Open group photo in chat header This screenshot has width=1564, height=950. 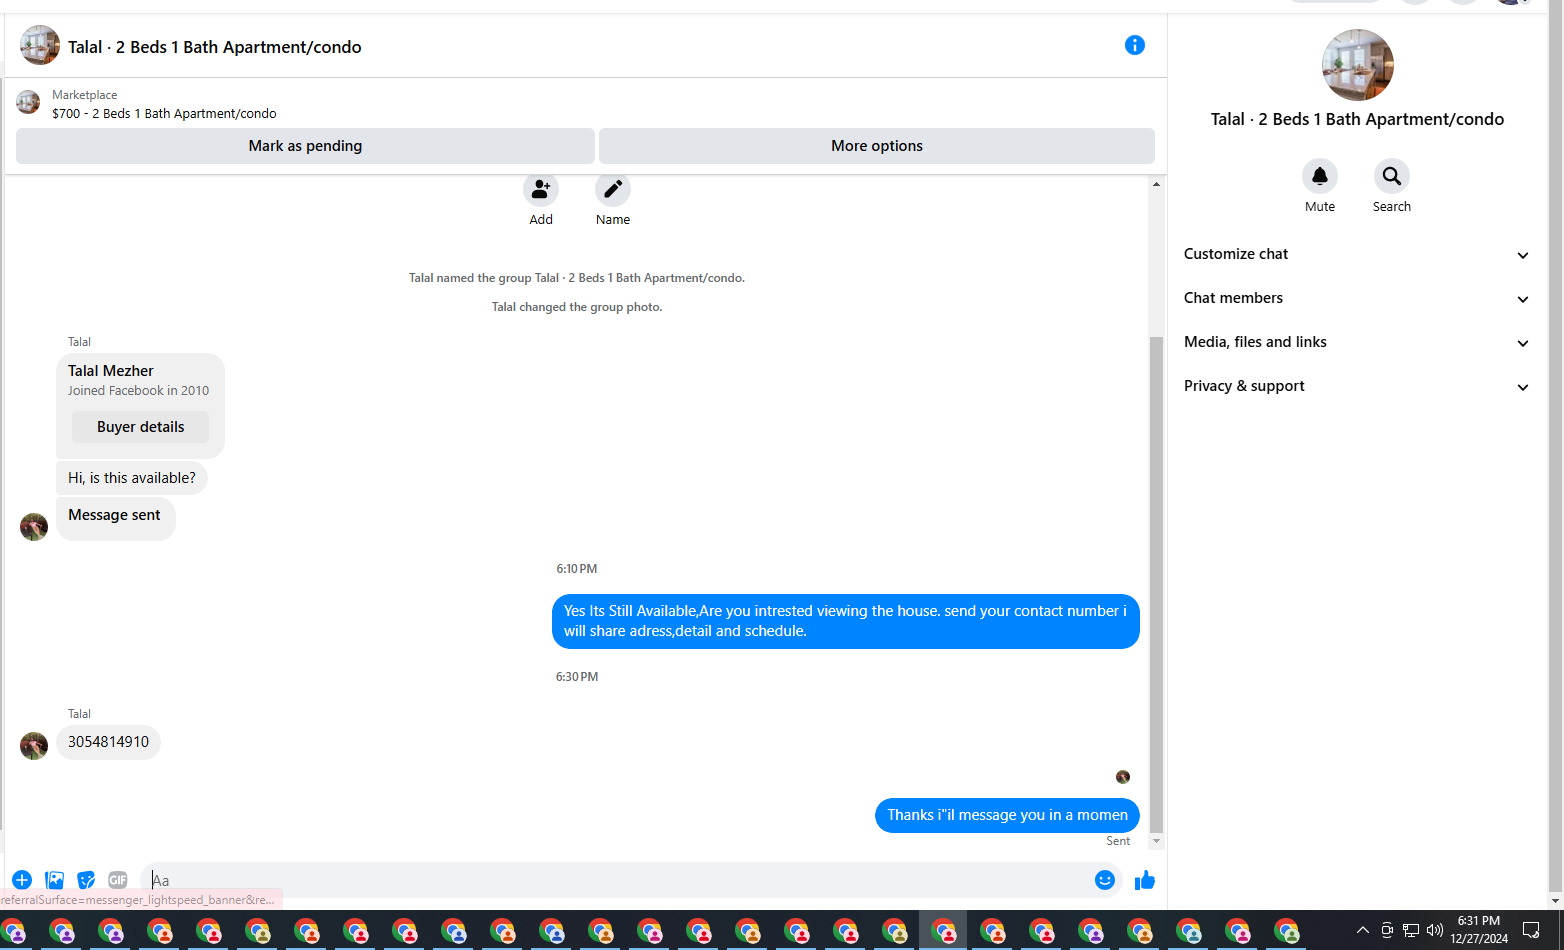40,46
